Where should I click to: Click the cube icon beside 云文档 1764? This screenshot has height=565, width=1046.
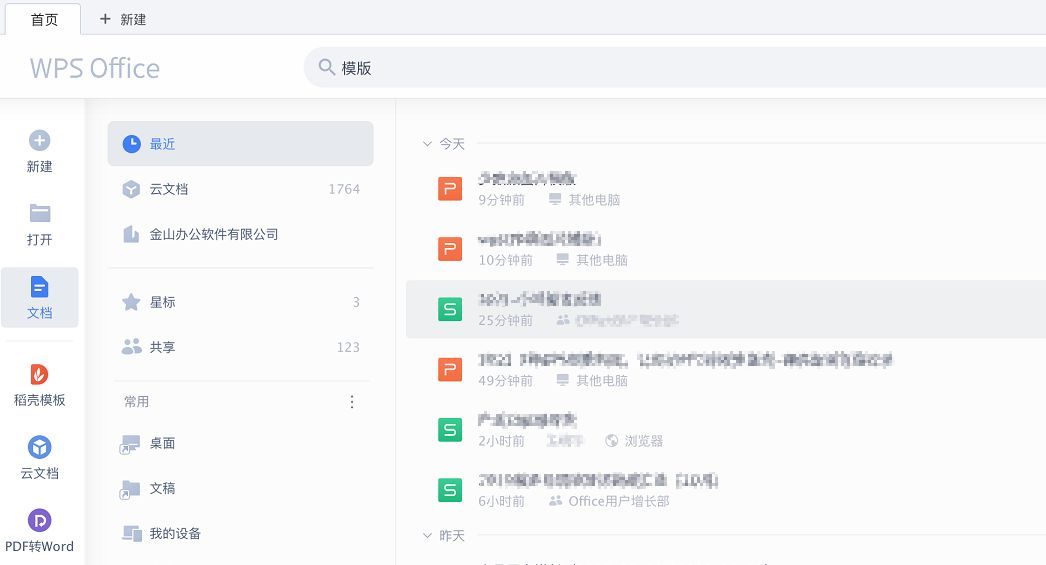point(131,189)
